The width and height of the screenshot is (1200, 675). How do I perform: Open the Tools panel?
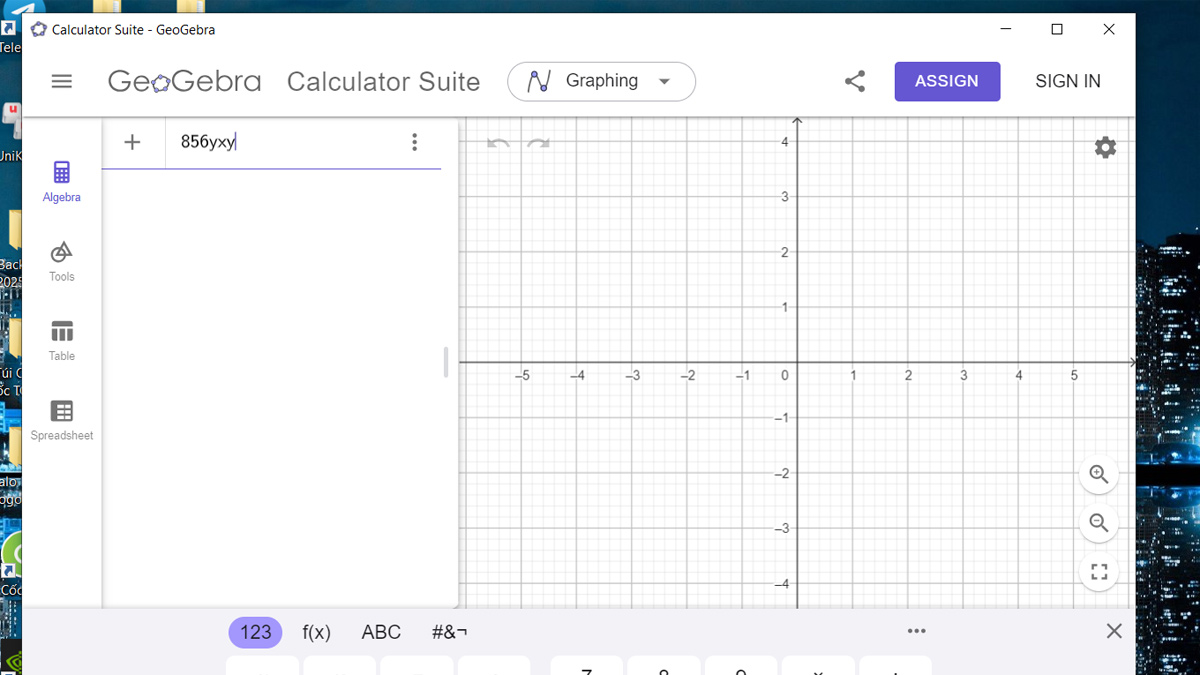coord(62,261)
